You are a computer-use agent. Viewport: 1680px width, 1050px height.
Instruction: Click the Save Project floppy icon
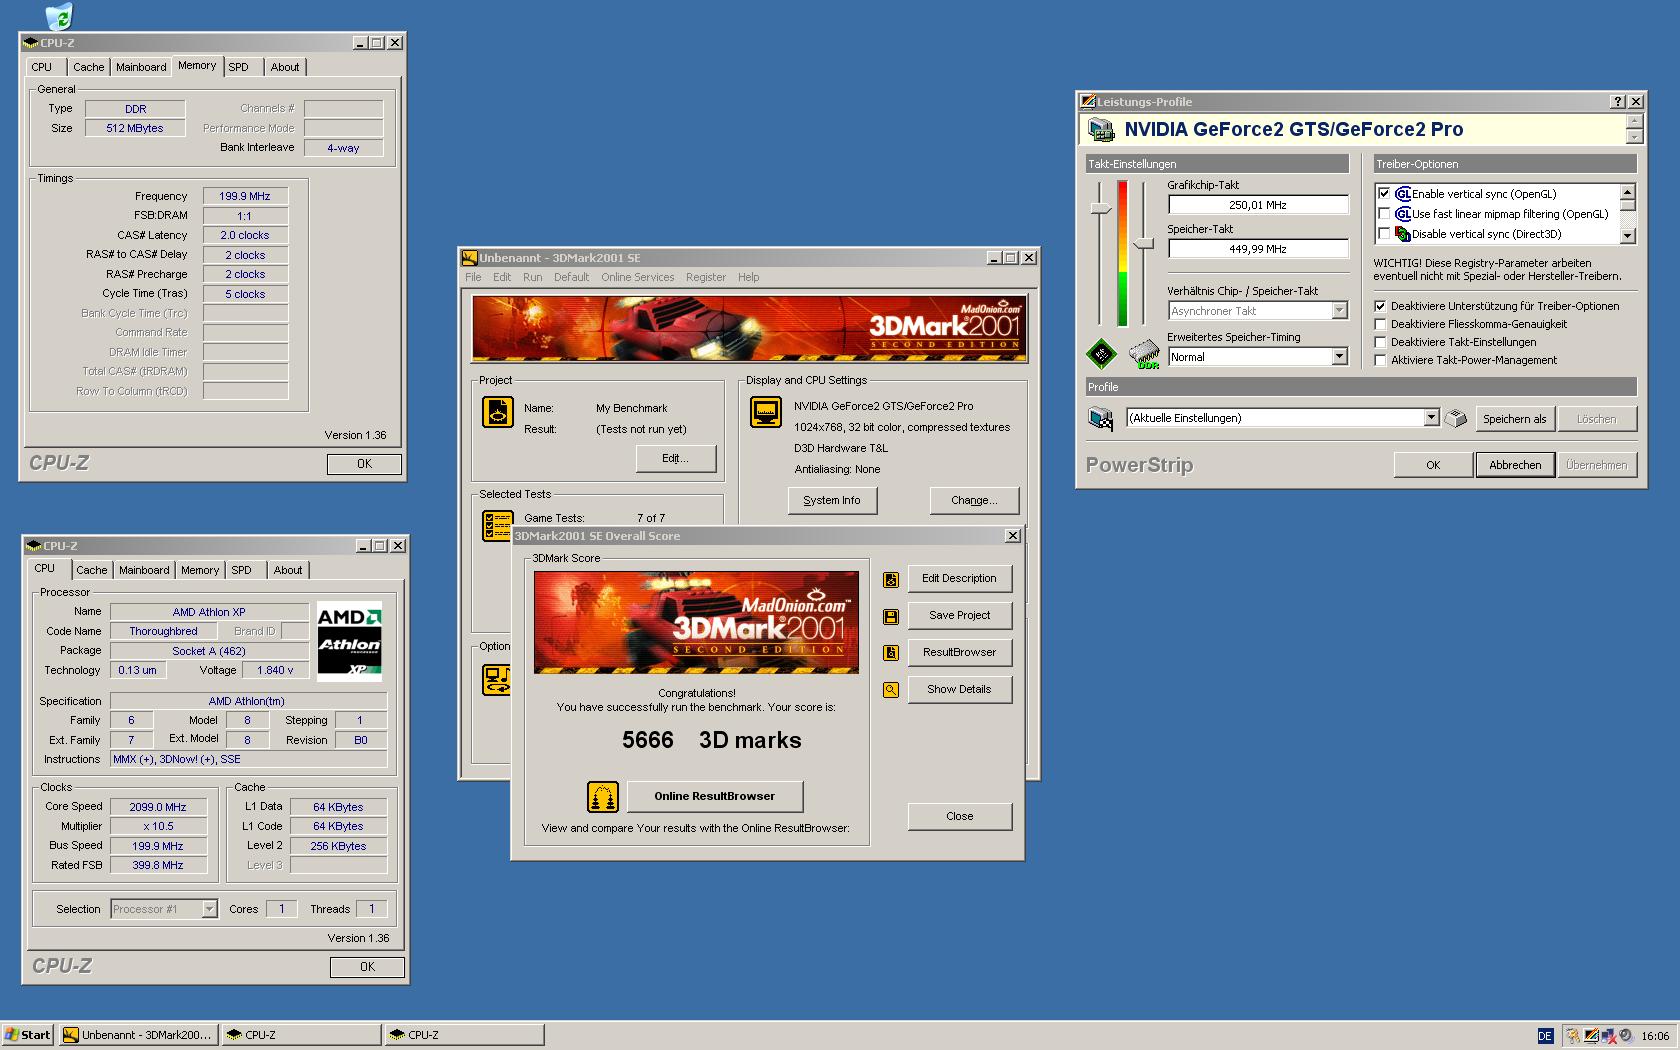click(x=891, y=616)
